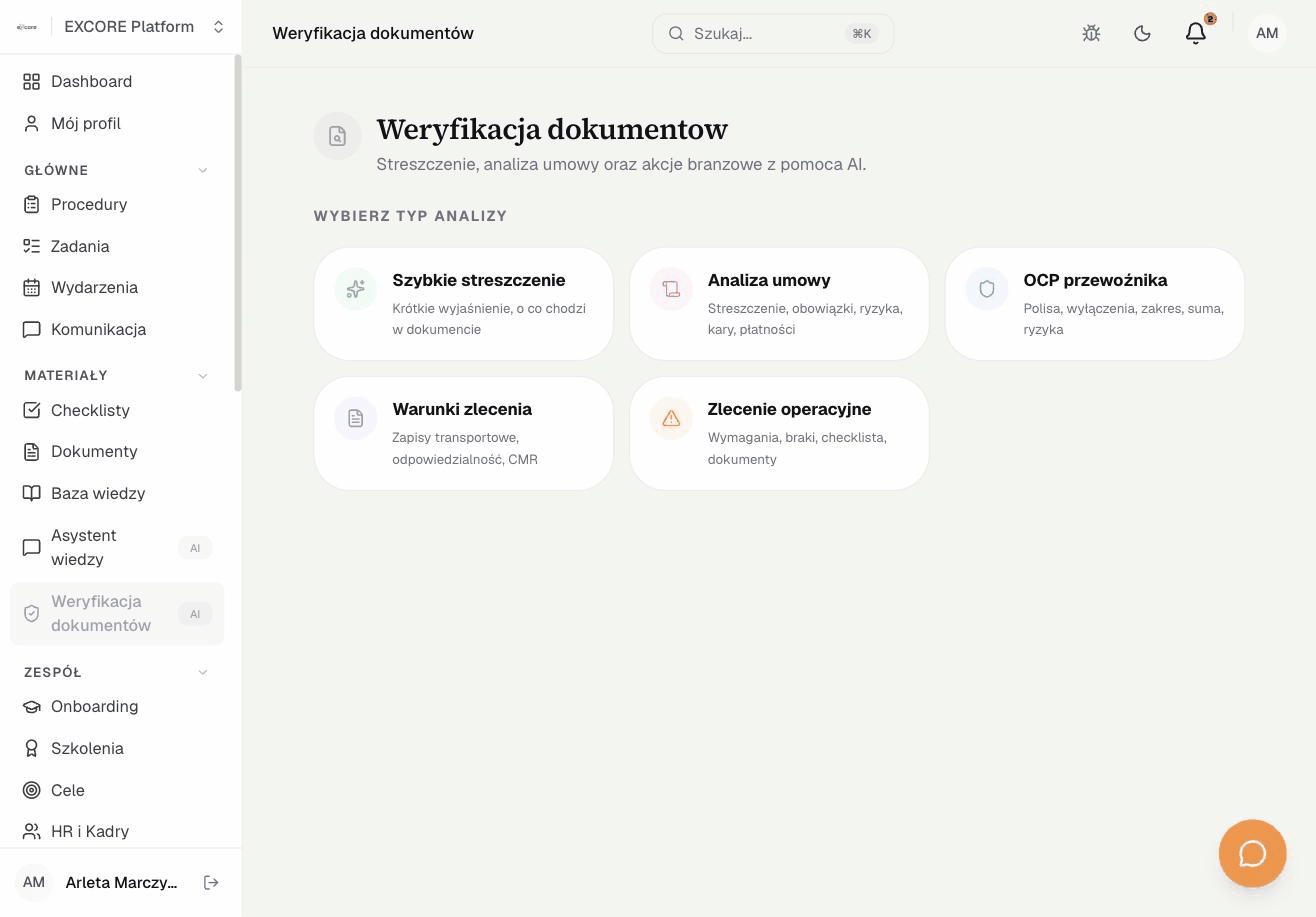Click the Onboarding graduation cap icon

click(x=32, y=707)
